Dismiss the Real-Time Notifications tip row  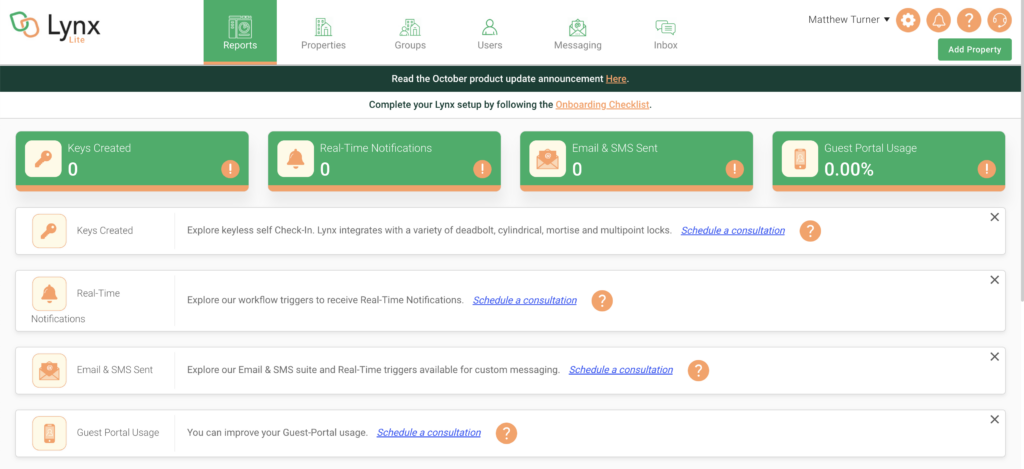[x=995, y=280]
